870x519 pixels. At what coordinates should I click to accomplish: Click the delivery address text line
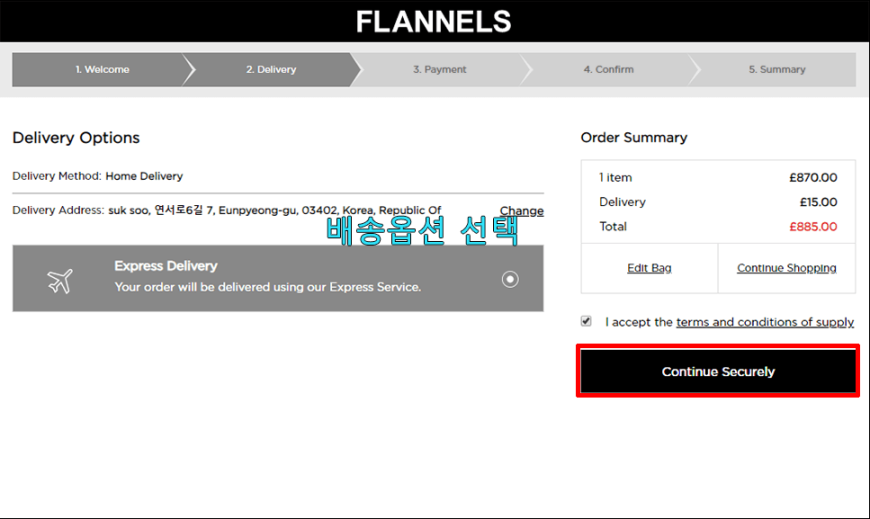(x=274, y=211)
